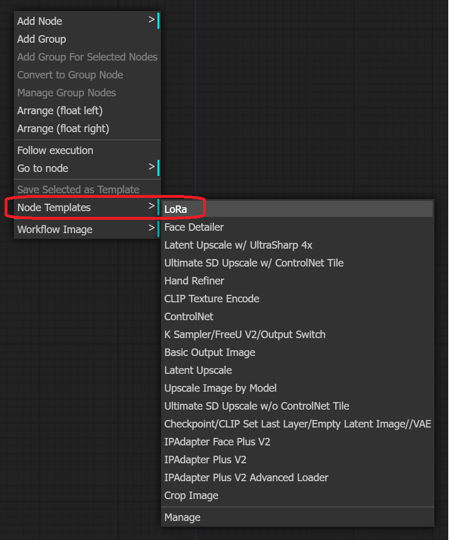This screenshot has width=450, height=540.
Task: Arrange nodes with float right
Action: (87, 128)
